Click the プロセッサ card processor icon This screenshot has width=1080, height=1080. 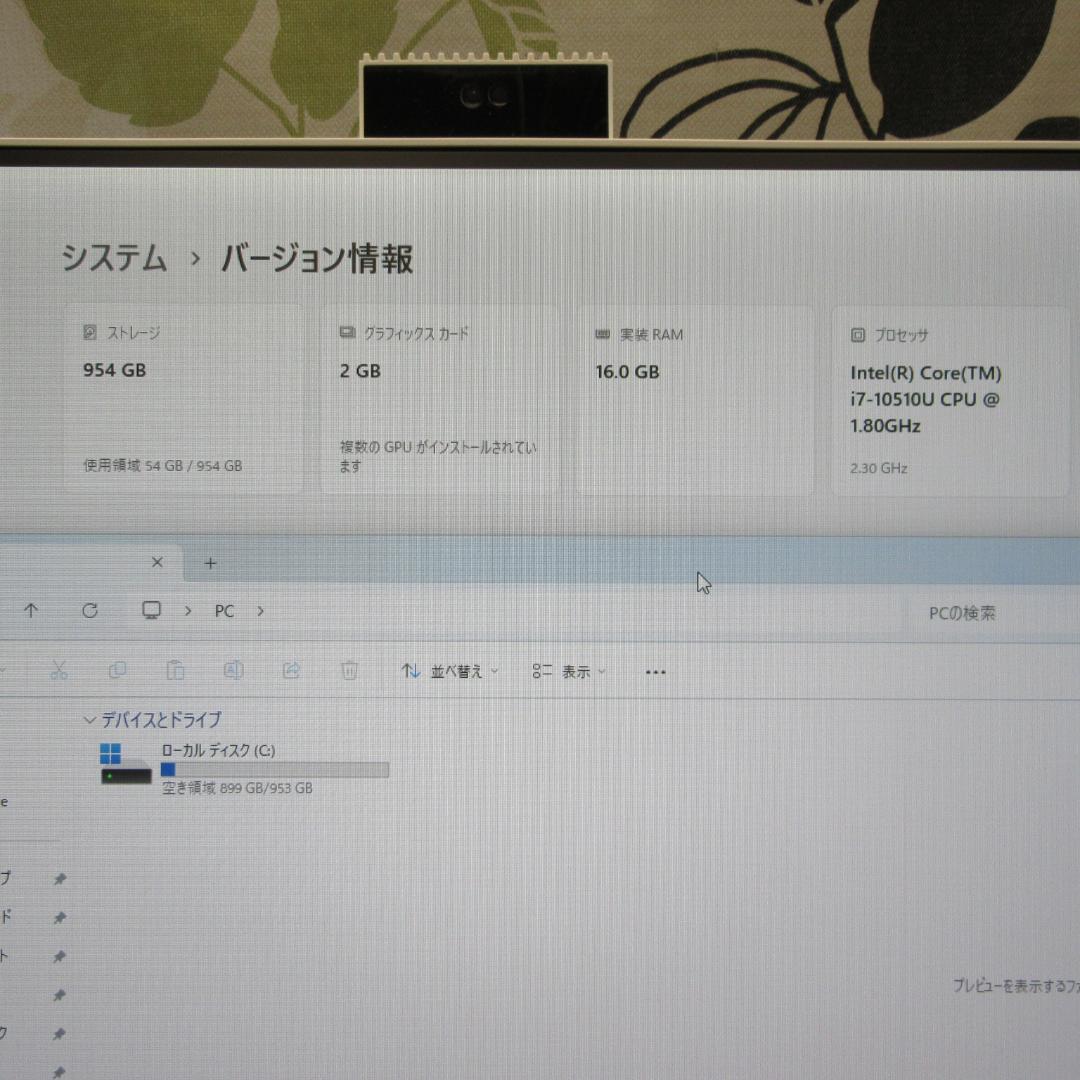(857, 334)
